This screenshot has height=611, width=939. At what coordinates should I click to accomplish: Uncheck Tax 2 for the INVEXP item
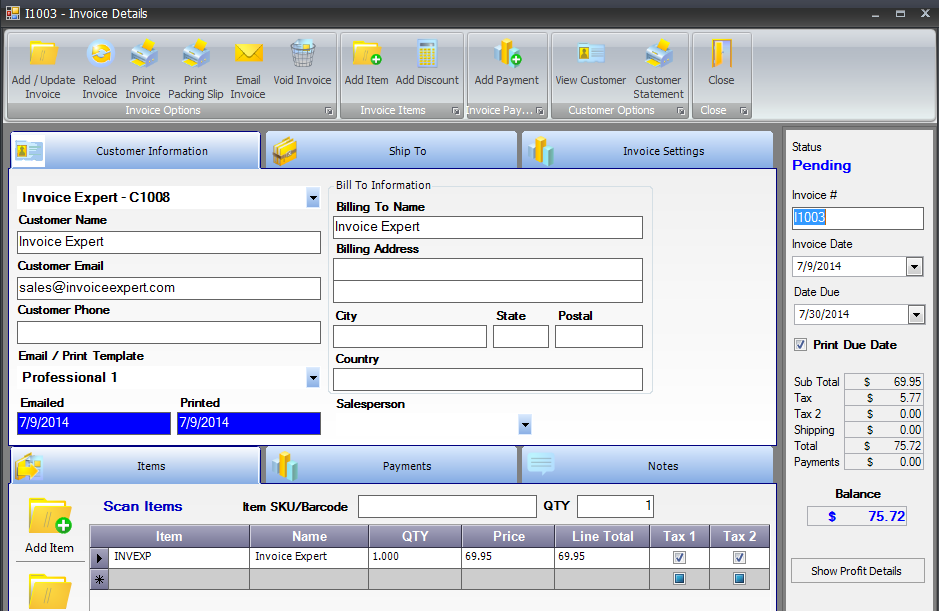tap(740, 558)
